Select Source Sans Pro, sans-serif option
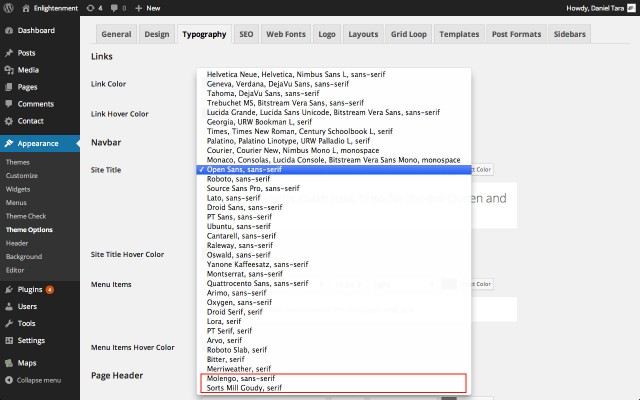The width and height of the screenshot is (640, 400). pyautogui.click(x=334, y=189)
